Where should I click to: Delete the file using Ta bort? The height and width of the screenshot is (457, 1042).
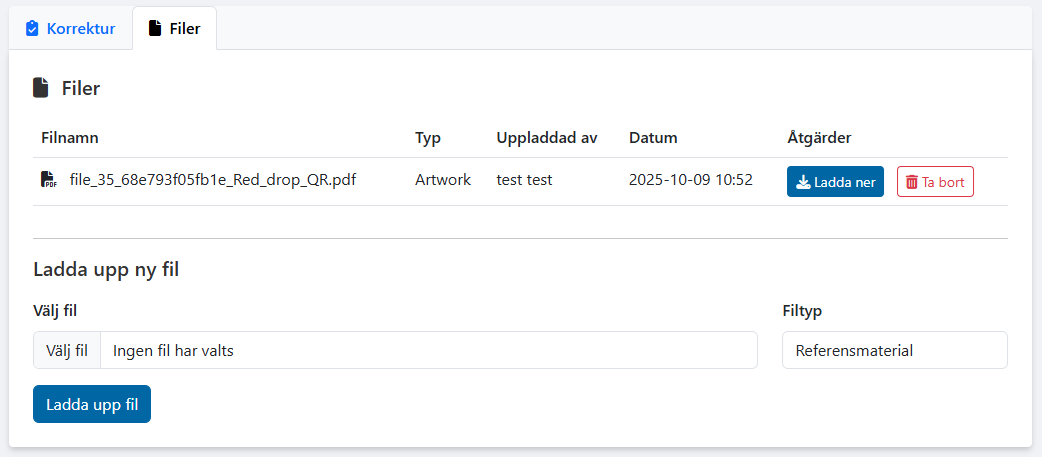935,182
